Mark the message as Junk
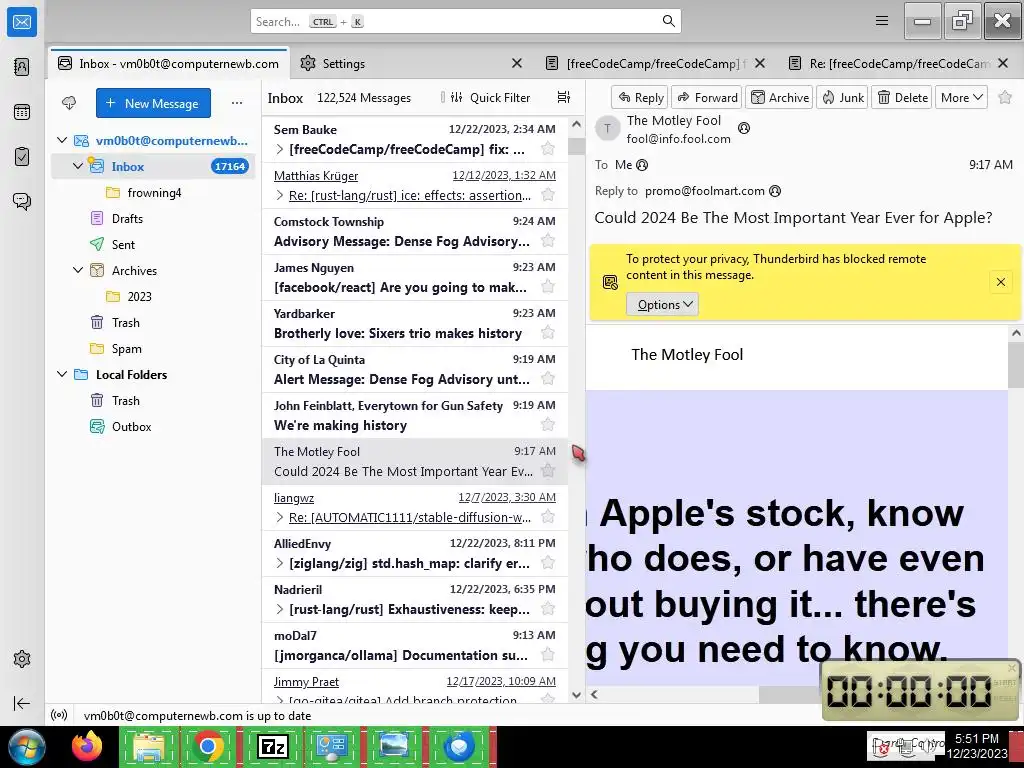The image size is (1024, 768). [x=842, y=97]
